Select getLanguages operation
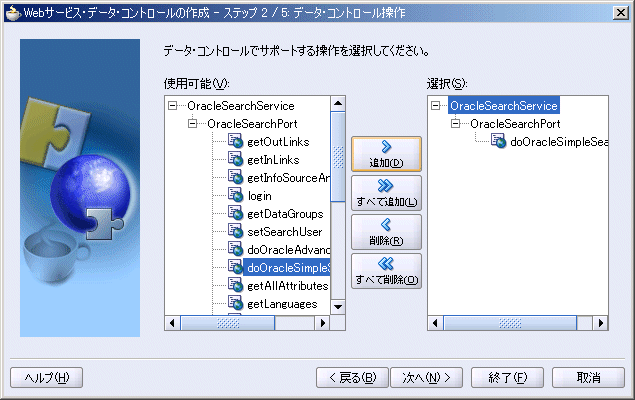635x400 pixels. click(282, 304)
